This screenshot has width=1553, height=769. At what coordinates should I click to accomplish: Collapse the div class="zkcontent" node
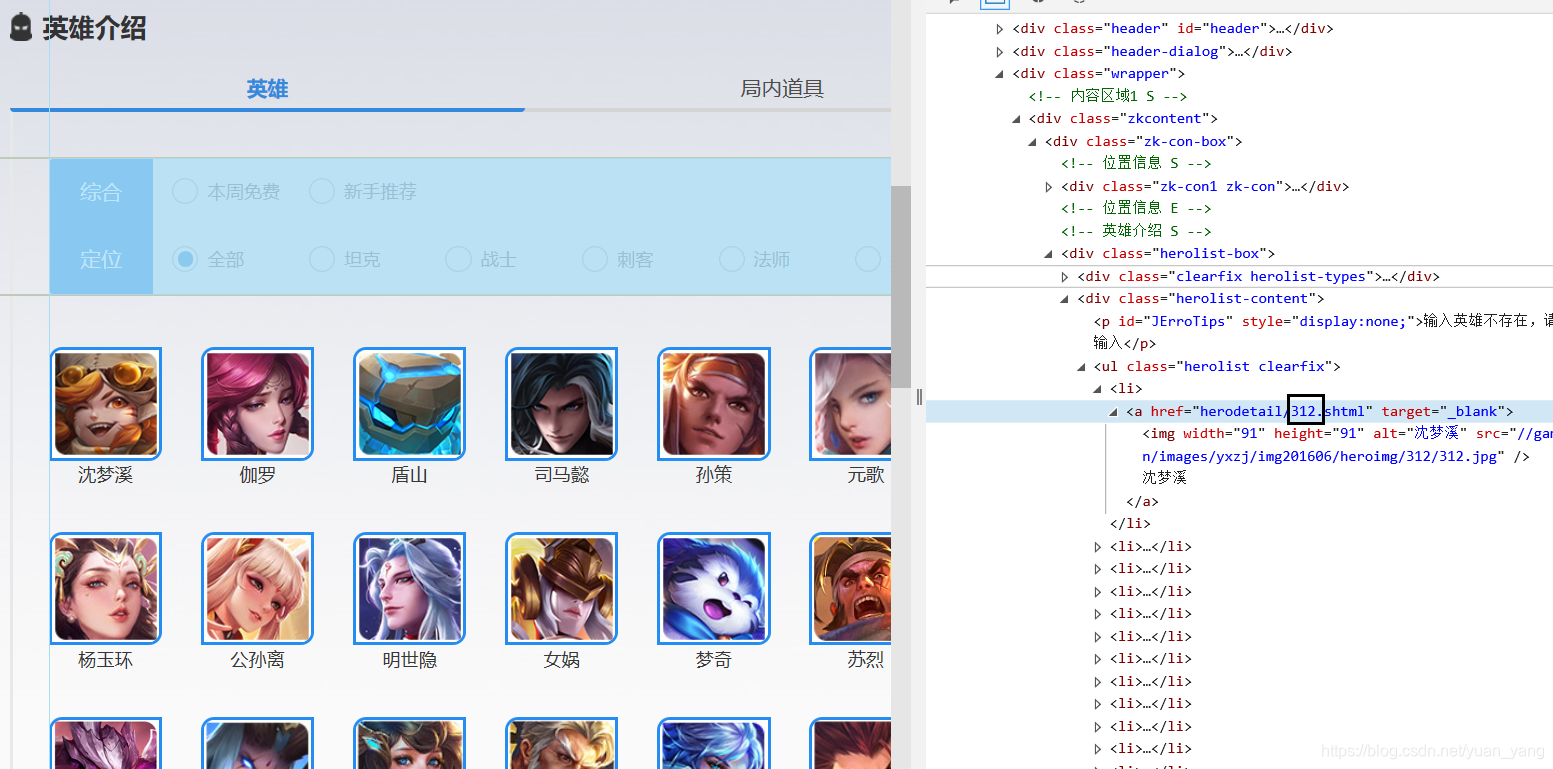pyautogui.click(x=1017, y=119)
